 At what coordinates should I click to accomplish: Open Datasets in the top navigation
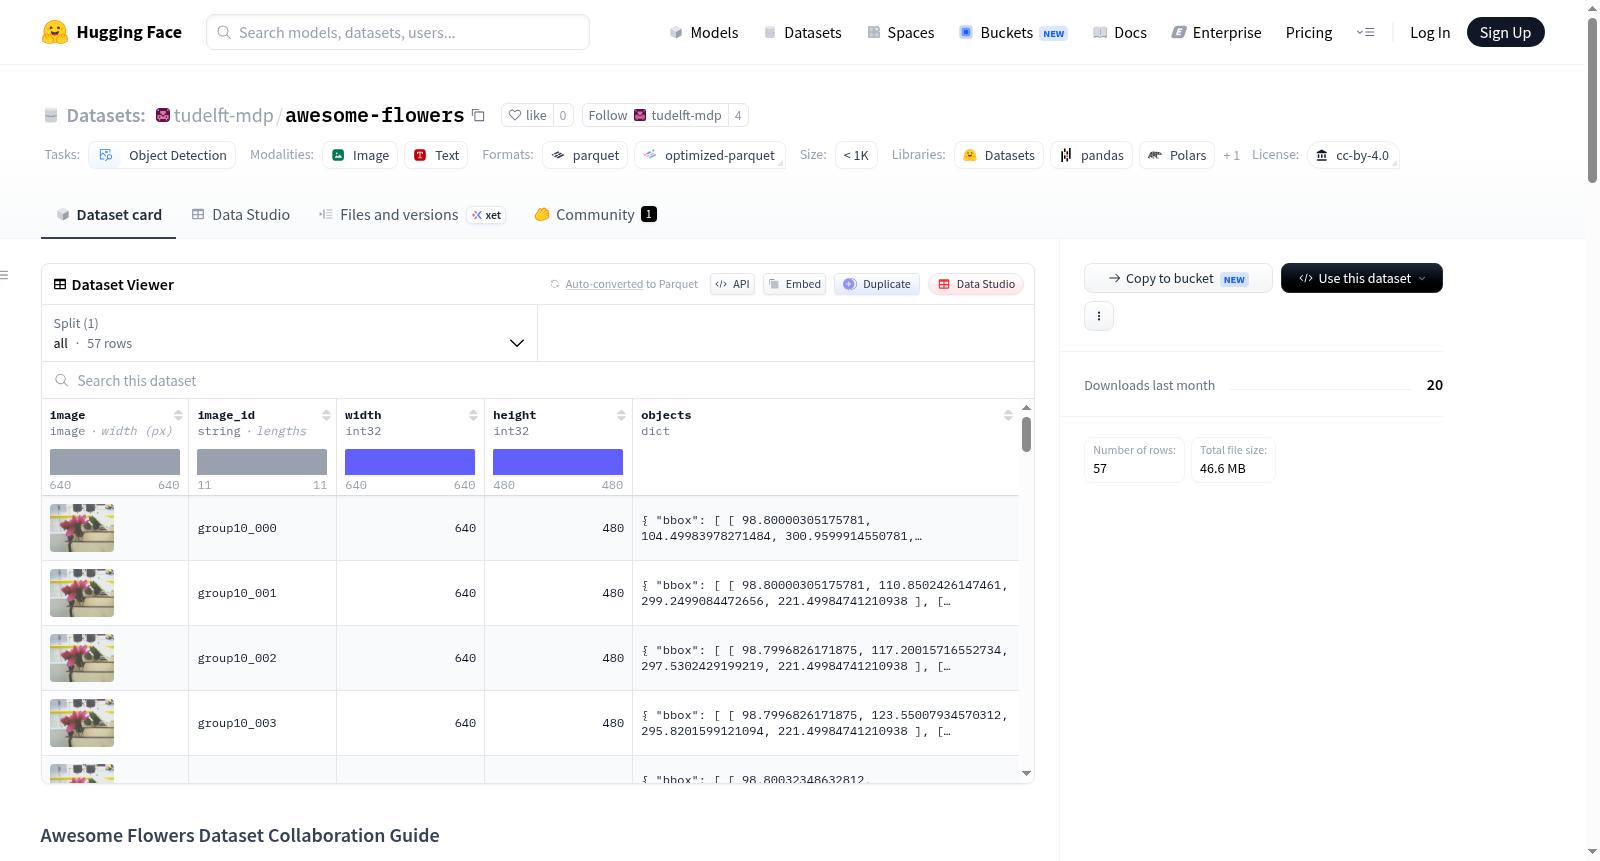point(802,32)
